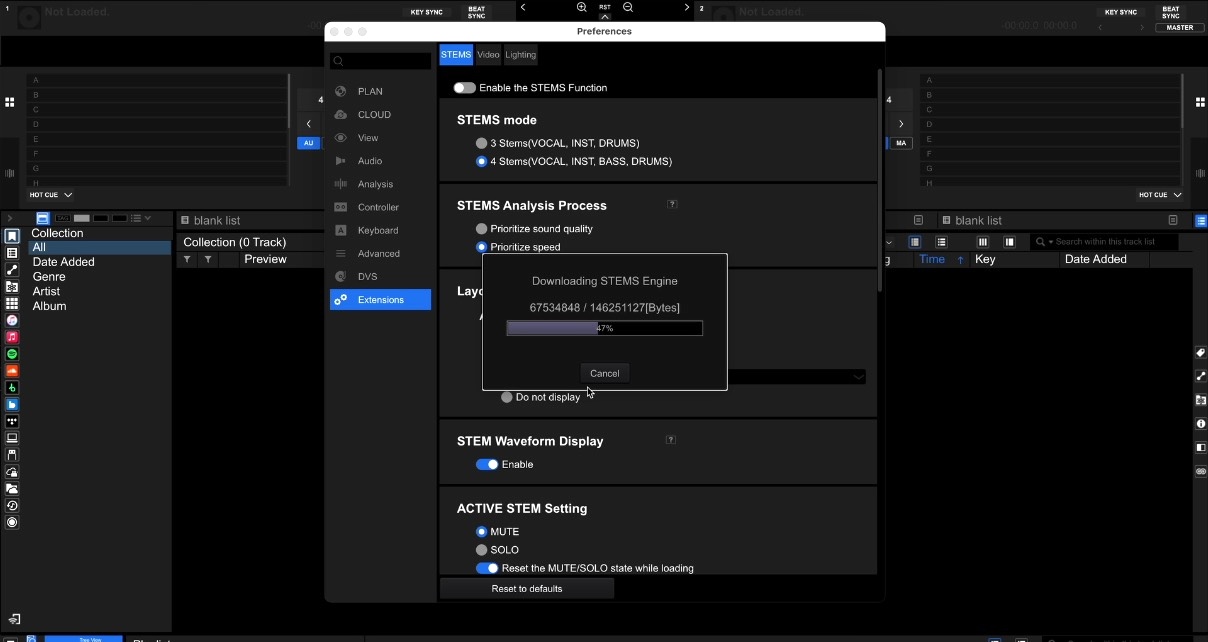
Task: Open Spotify in the source browser
Action: pyautogui.click(x=12, y=355)
